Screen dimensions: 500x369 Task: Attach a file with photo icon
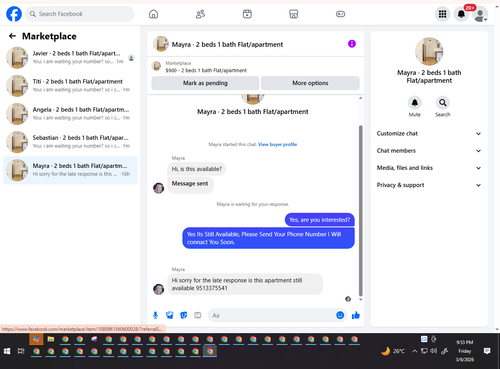pyautogui.click(x=170, y=315)
